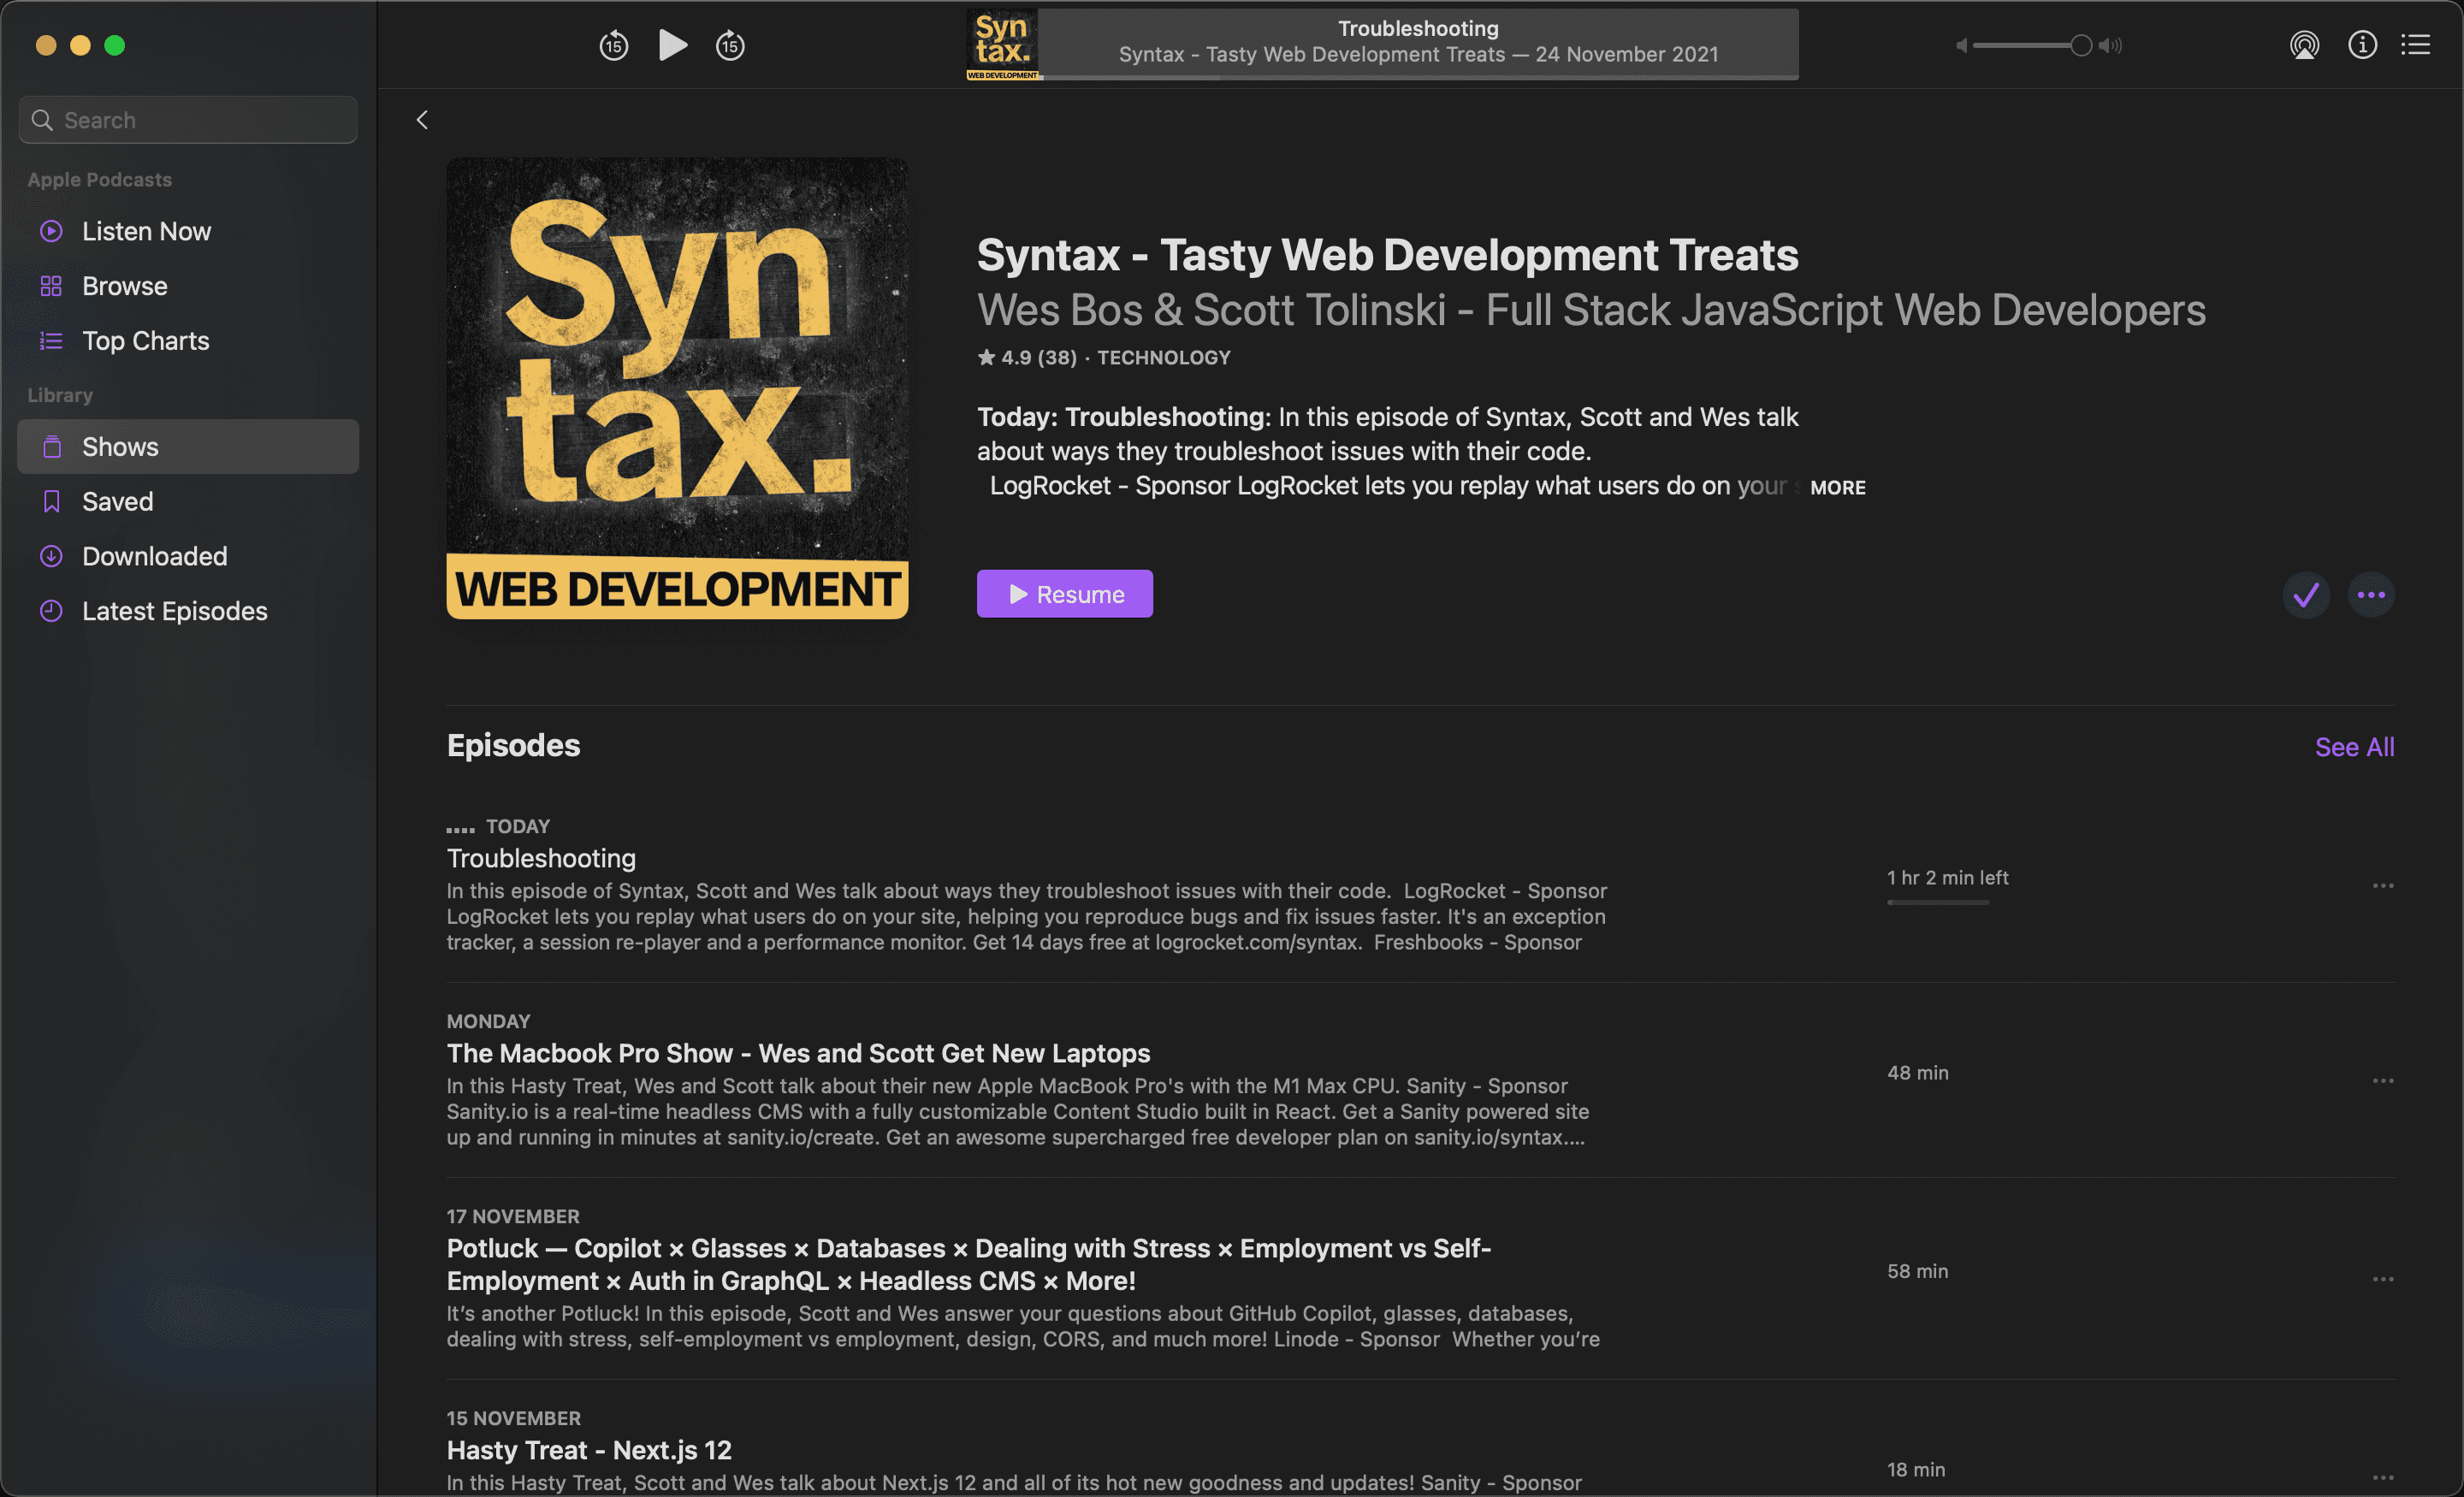Click the '48 min' duration text
Screen dimensions: 2464x1497
[1917, 1072]
